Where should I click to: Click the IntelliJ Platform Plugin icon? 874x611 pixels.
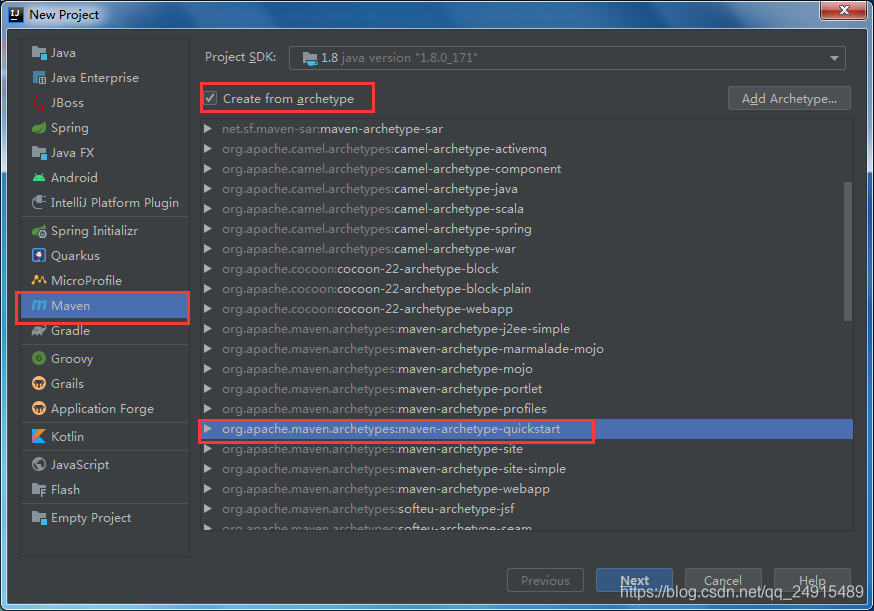tap(39, 202)
